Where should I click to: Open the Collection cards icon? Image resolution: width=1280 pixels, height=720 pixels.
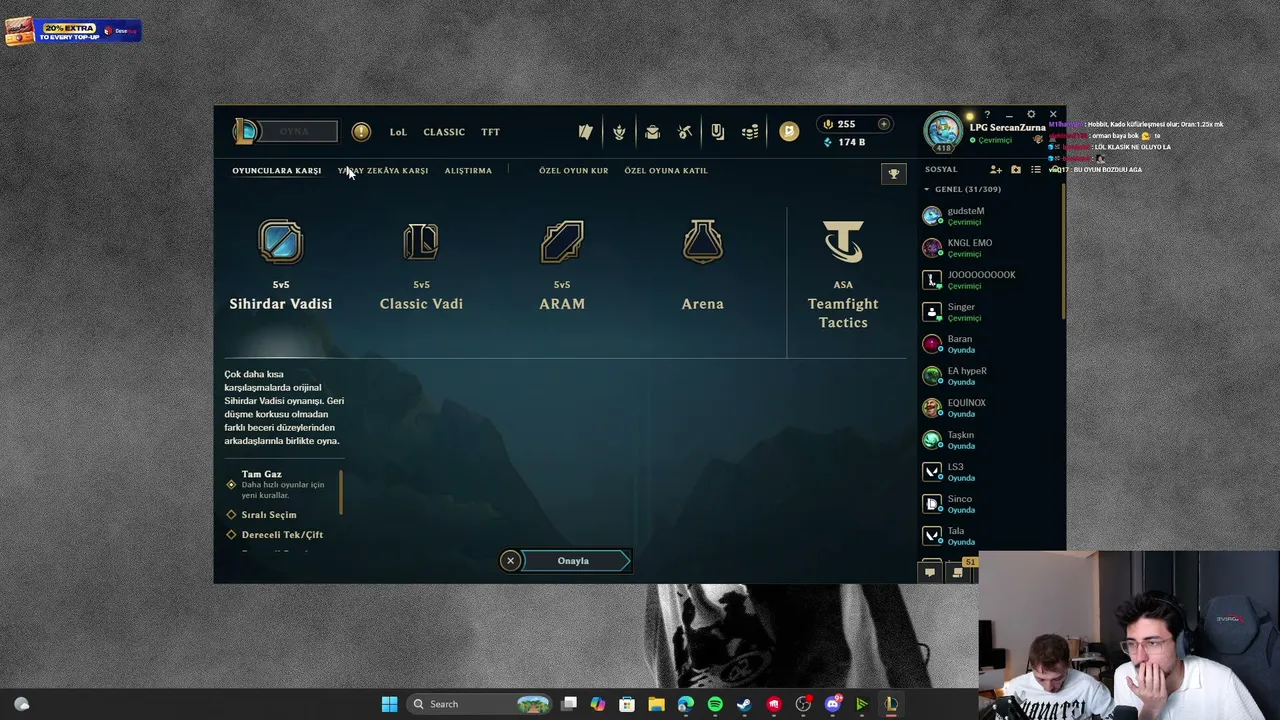click(586, 132)
